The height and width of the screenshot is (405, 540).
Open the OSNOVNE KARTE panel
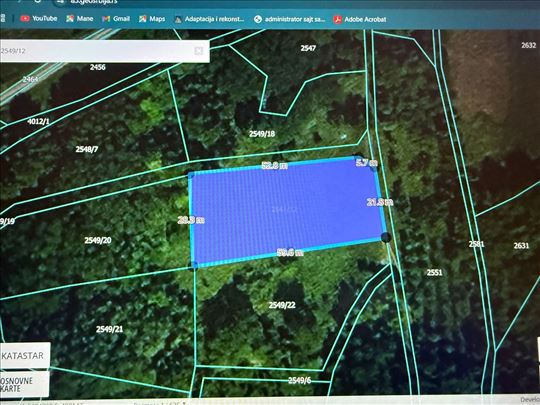24,384
